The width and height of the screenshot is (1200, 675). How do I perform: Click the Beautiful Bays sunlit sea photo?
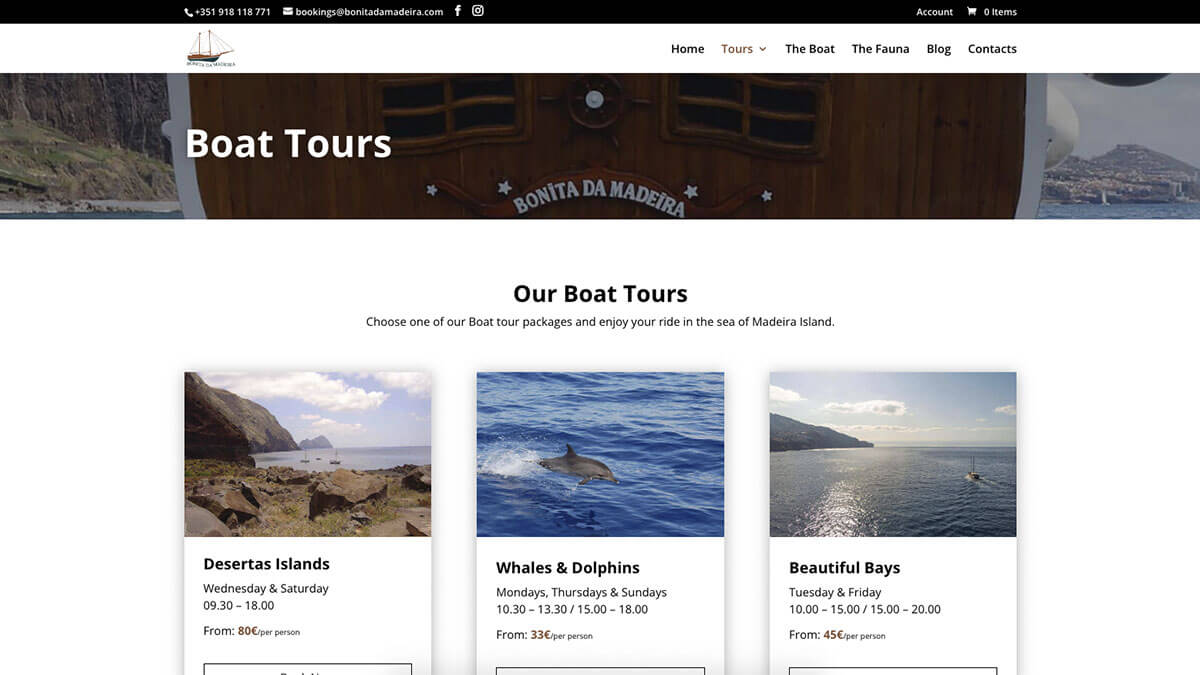point(893,454)
